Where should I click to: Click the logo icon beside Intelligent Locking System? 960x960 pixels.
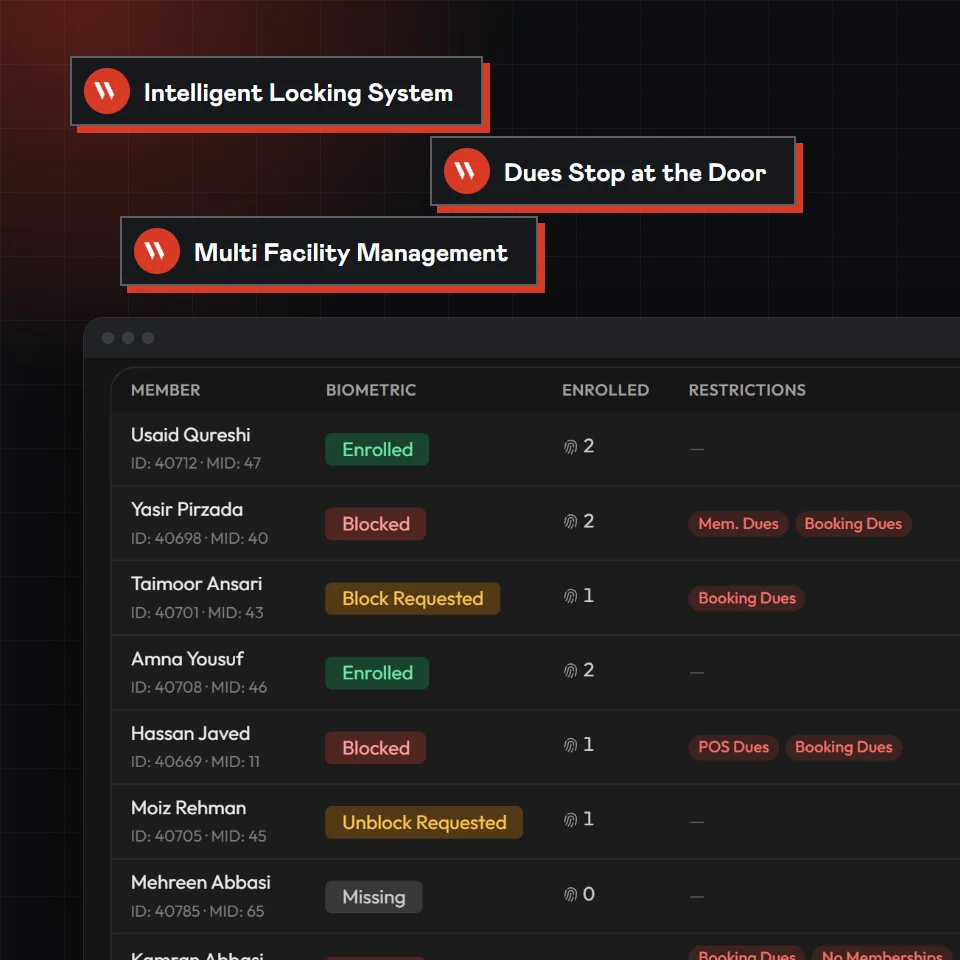(x=107, y=91)
